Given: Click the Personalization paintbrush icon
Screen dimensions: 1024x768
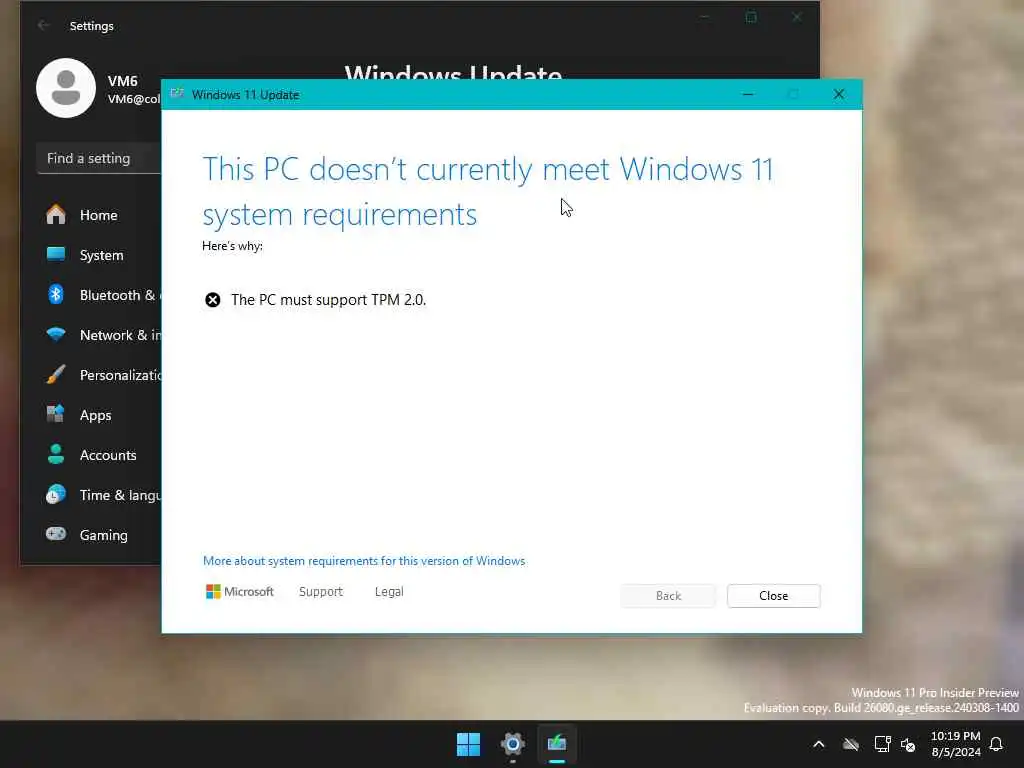Looking at the screenshot, I should pyautogui.click(x=56, y=374).
